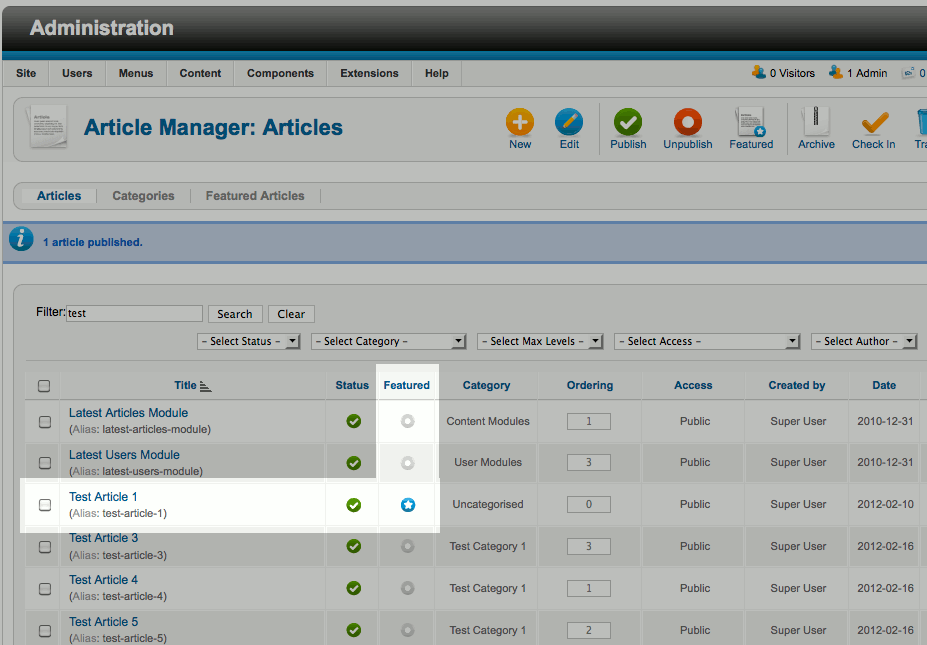Viewport: 927px width, 645px height.
Task: Tick the select-all checkbox in table header
Action: [44, 386]
